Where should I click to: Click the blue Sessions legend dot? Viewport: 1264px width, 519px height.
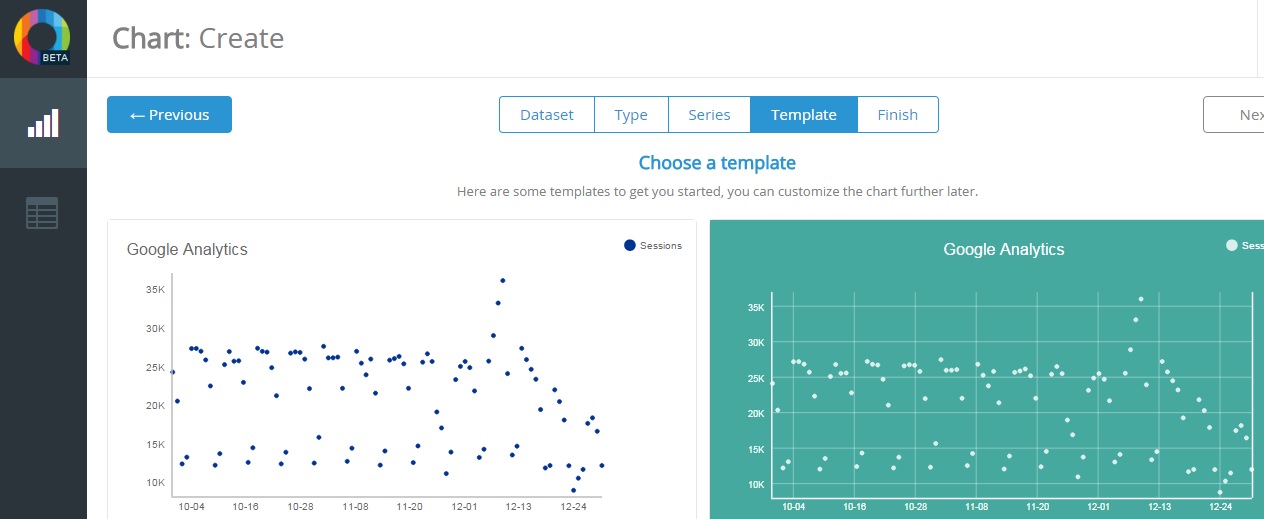click(629, 245)
